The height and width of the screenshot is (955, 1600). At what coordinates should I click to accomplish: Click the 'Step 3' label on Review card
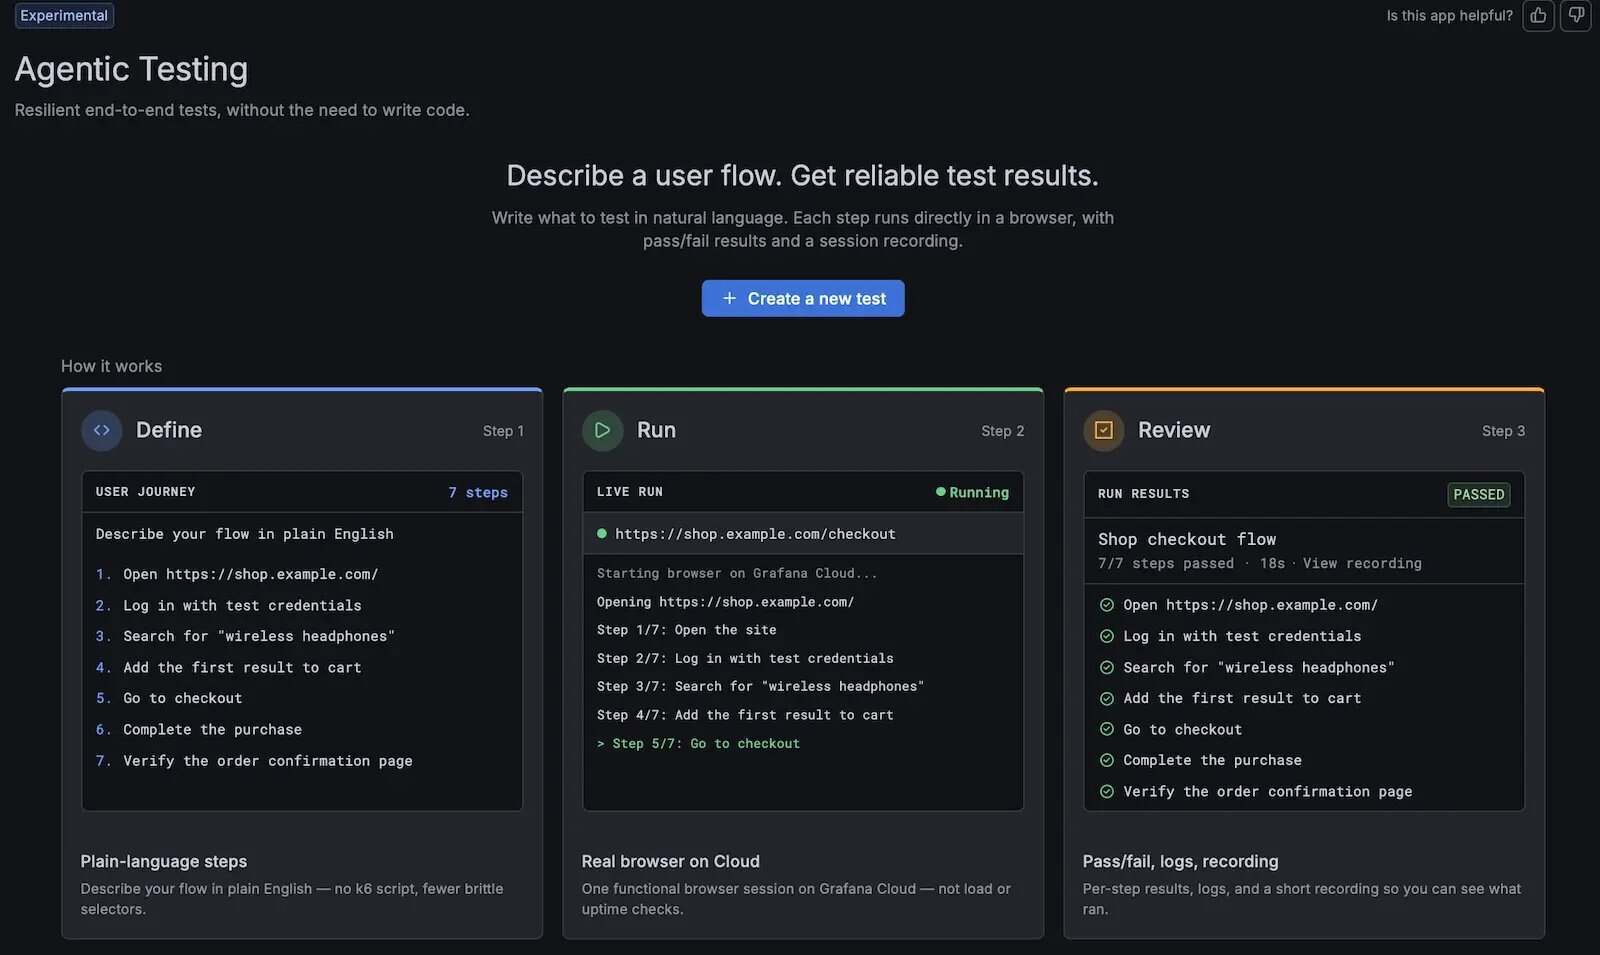click(x=1503, y=431)
